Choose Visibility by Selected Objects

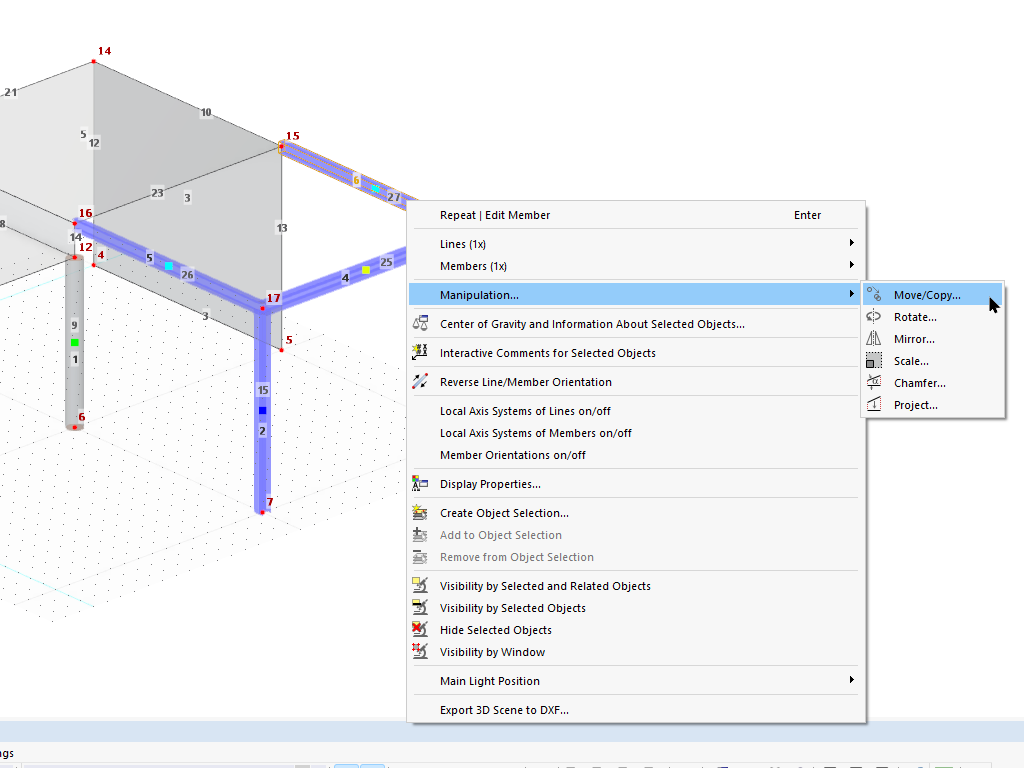pyautogui.click(x=633, y=608)
